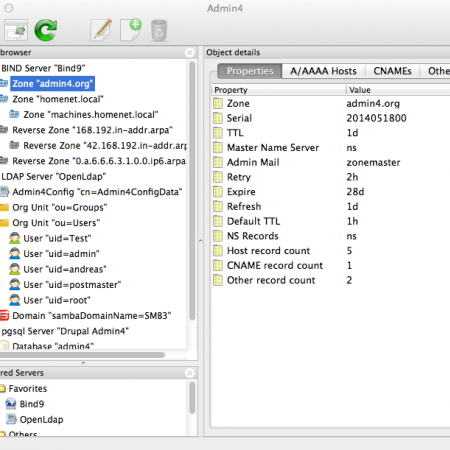The width and height of the screenshot is (450, 450).
Task: Select Domain "sambaDomainName=SMB3"
Action: pyautogui.click(x=92, y=316)
